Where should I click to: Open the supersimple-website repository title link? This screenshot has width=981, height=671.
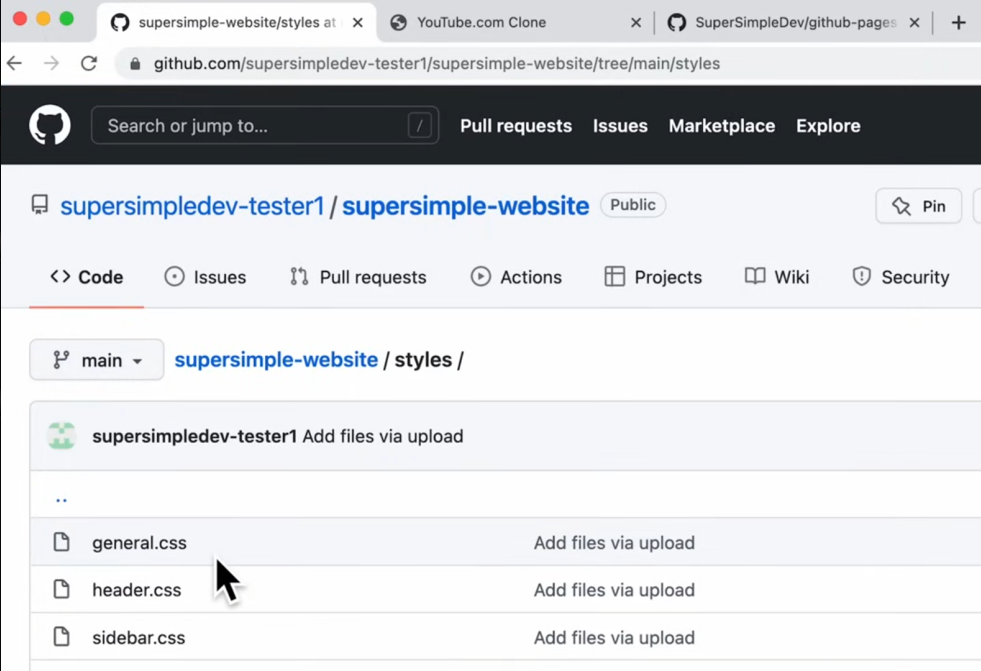pos(465,206)
